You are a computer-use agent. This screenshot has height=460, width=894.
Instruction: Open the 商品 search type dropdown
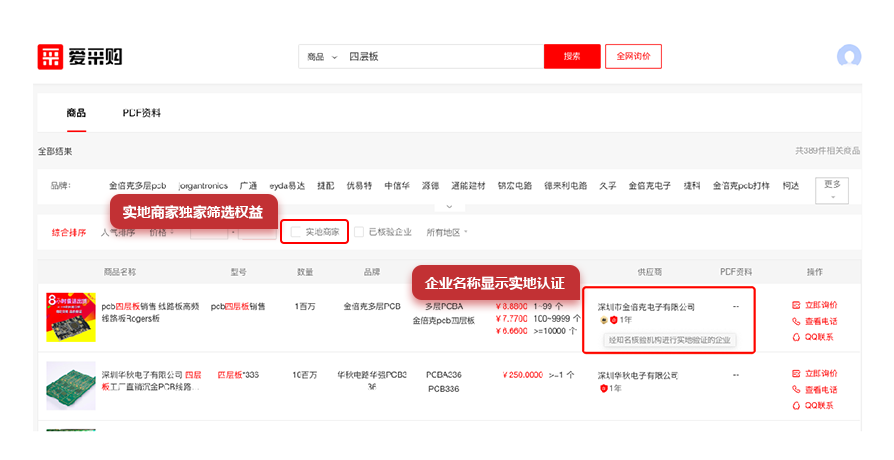[322, 57]
